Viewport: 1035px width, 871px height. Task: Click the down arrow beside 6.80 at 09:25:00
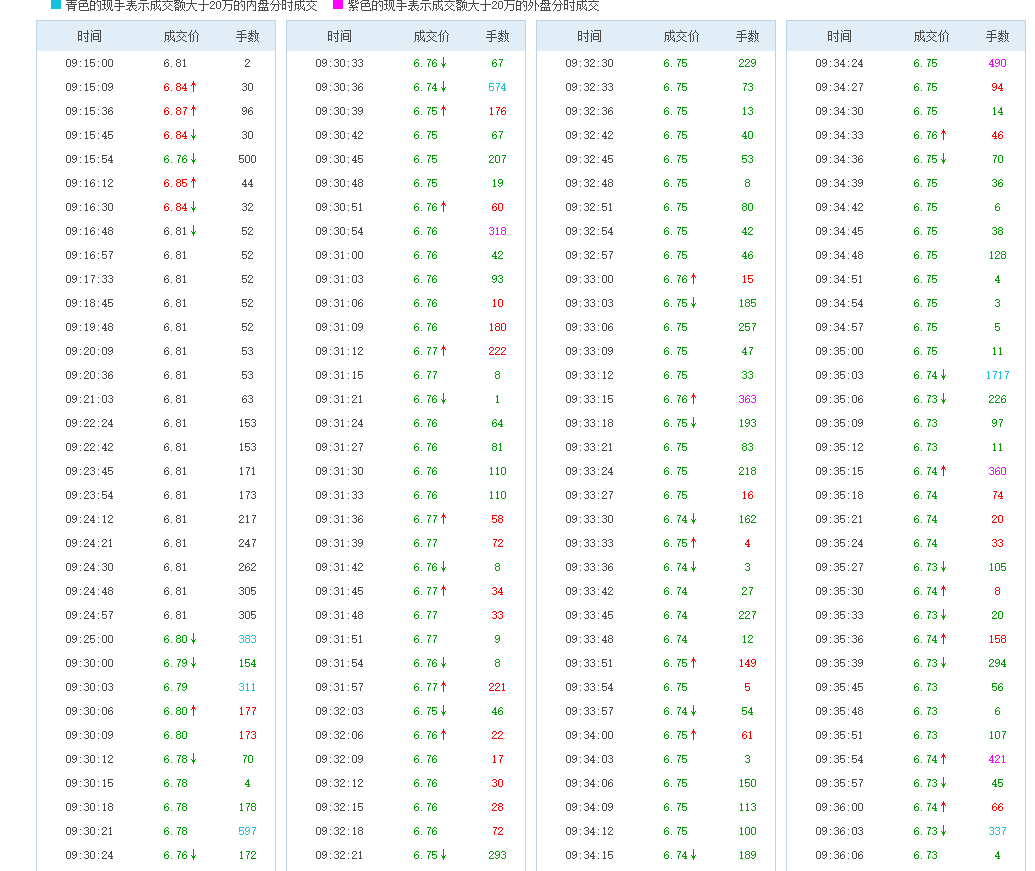tap(193, 639)
